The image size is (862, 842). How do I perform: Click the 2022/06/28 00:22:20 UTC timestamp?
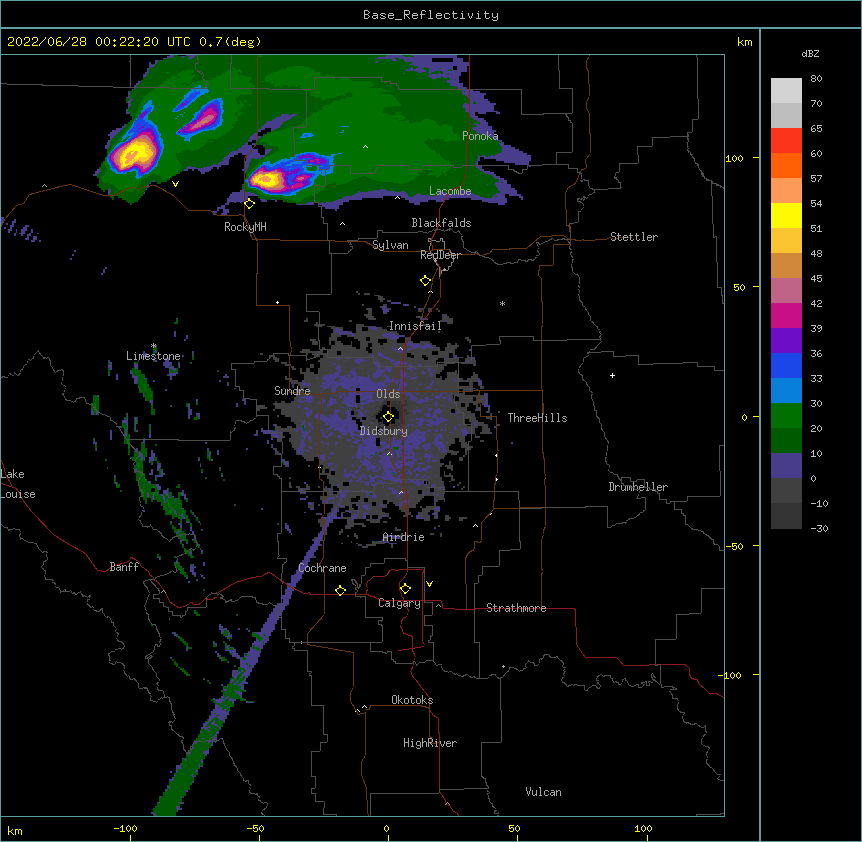coord(99,42)
